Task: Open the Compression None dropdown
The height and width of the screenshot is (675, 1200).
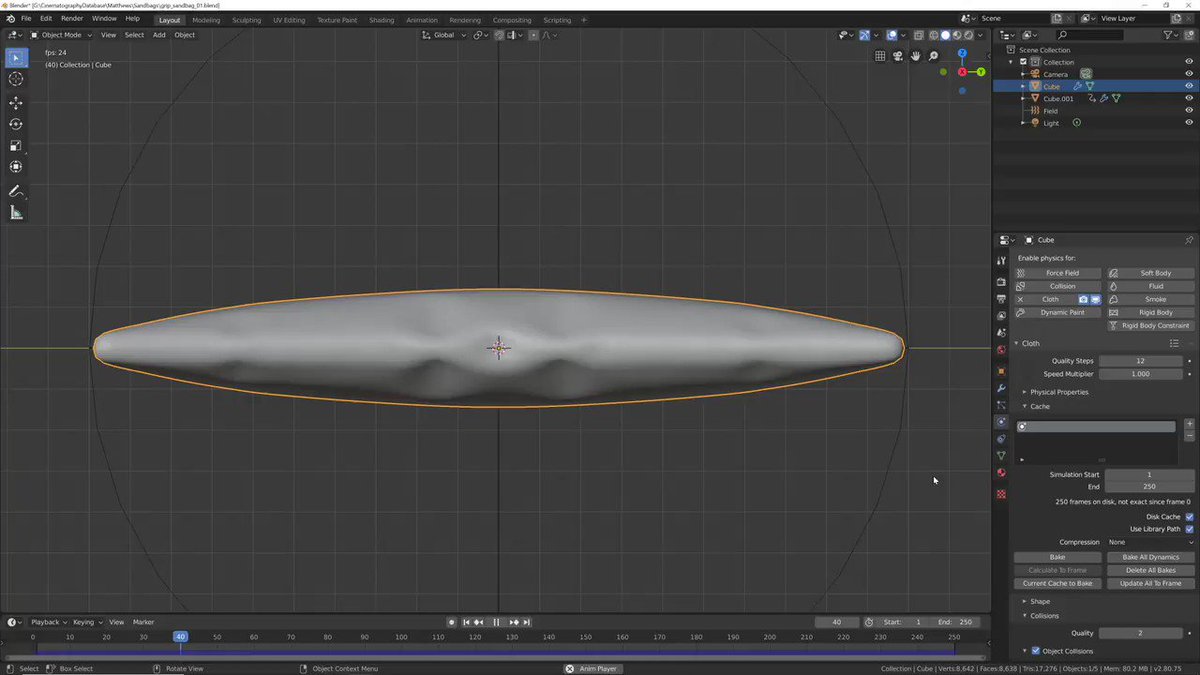Action: (1150, 542)
